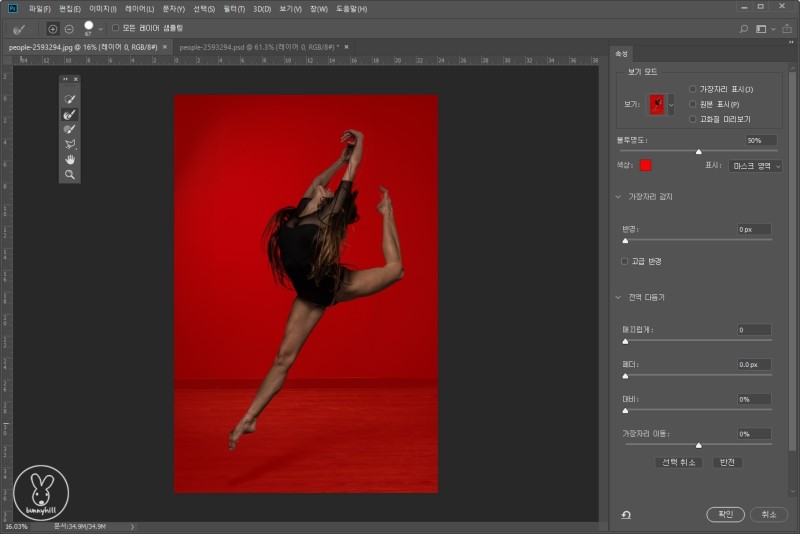Image resolution: width=800 pixels, height=534 pixels.
Task: Select the Refine Edge Brush tool
Action: coord(70,115)
